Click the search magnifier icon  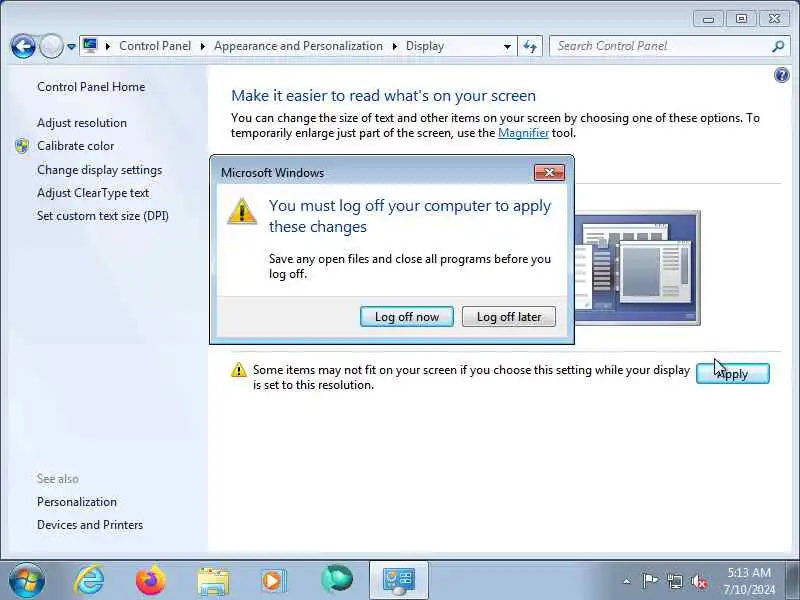[x=778, y=46]
